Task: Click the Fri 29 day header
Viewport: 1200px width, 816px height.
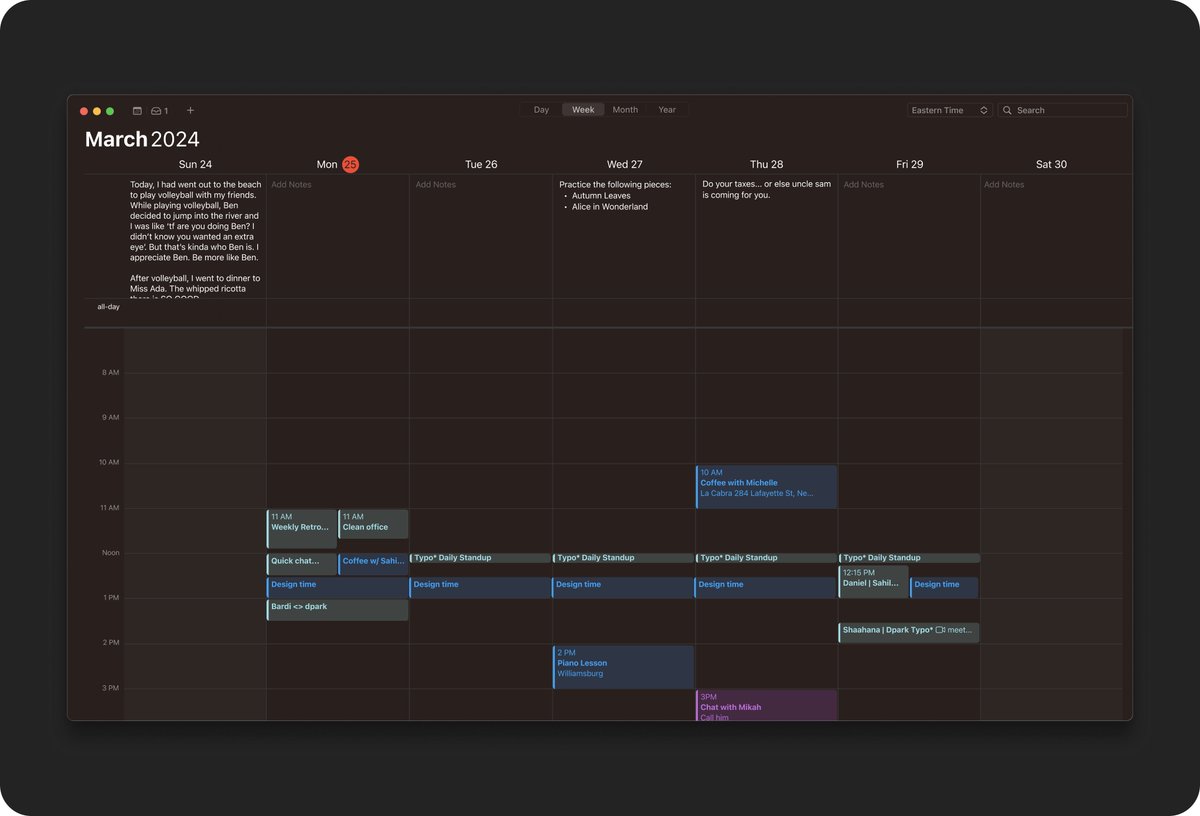Action: pos(910,164)
